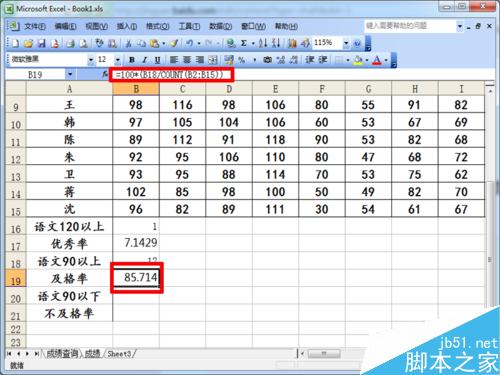The image size is (500, 375).
Task: Switch to the Sheet3 tab
Action: (x=119, y=354)
